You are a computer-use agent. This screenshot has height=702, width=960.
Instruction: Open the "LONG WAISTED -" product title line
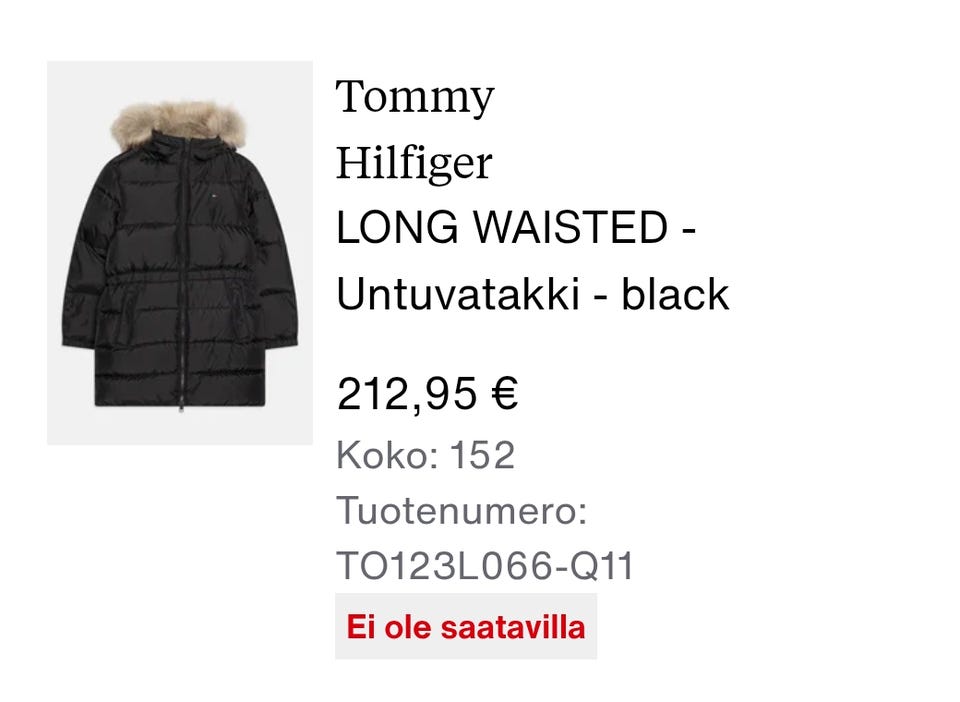tap(516, 228)
